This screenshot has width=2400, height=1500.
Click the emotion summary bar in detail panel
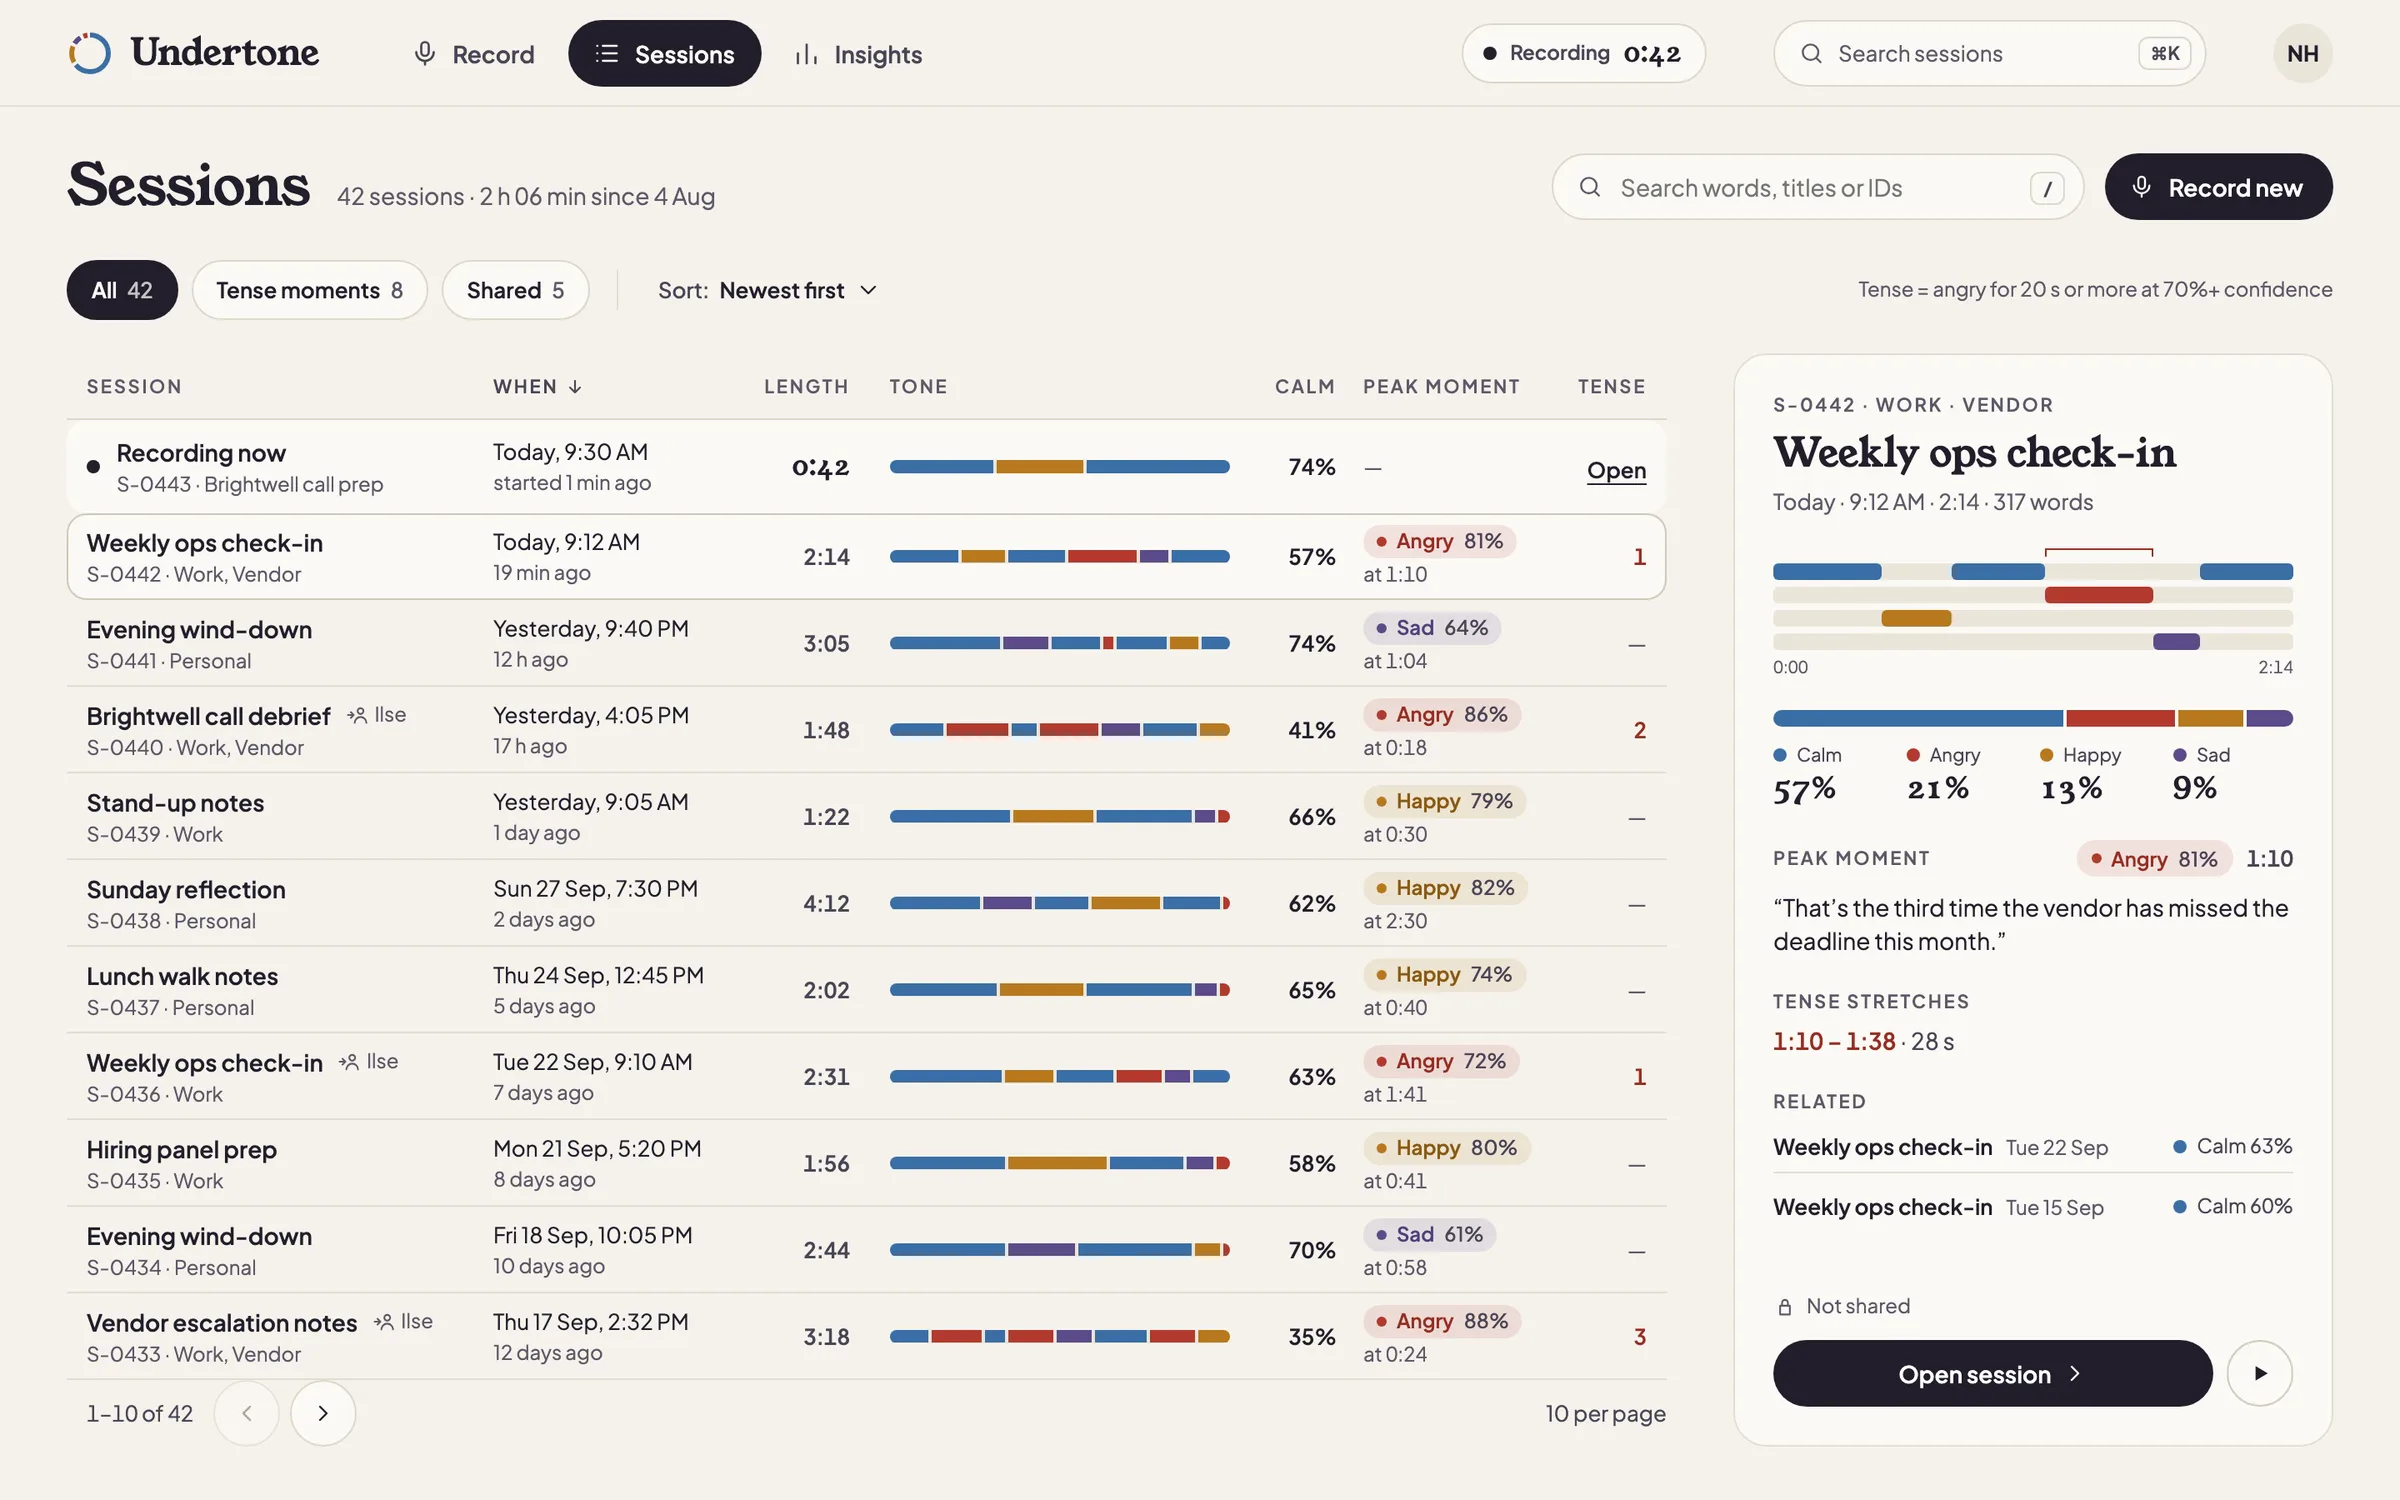point(2032,718)
